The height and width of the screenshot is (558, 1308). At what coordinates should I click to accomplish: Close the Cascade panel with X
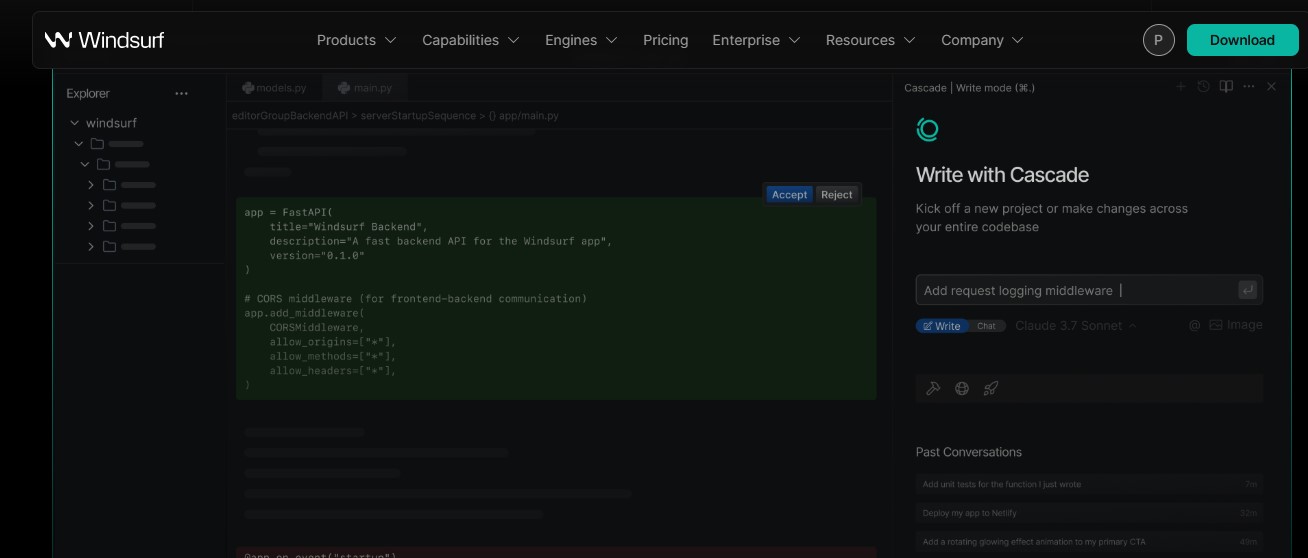tap(1271, 87)
